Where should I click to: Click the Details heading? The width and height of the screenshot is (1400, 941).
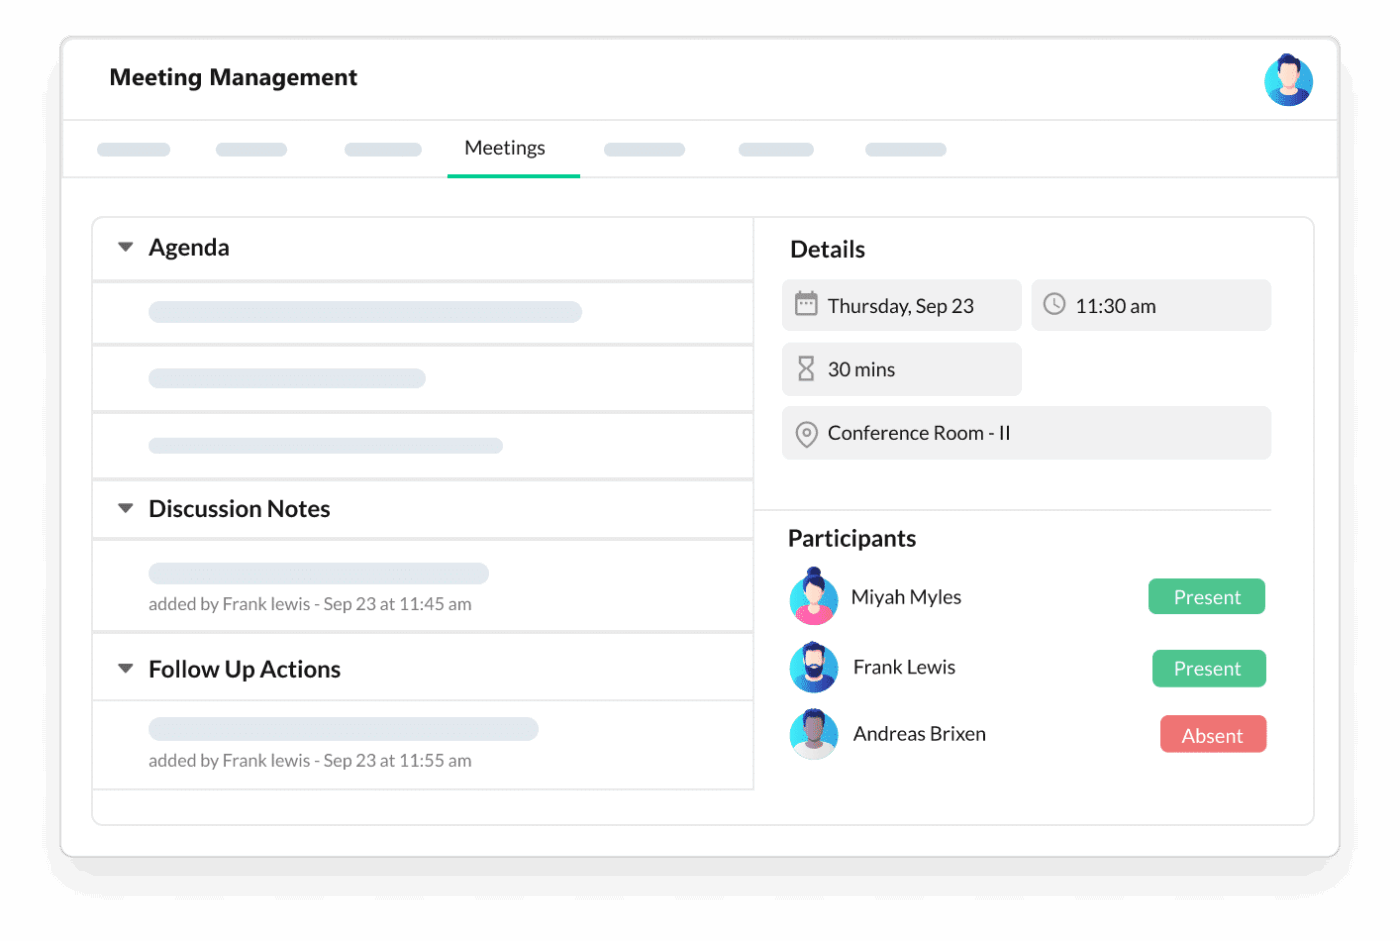(x=827, y=249)
